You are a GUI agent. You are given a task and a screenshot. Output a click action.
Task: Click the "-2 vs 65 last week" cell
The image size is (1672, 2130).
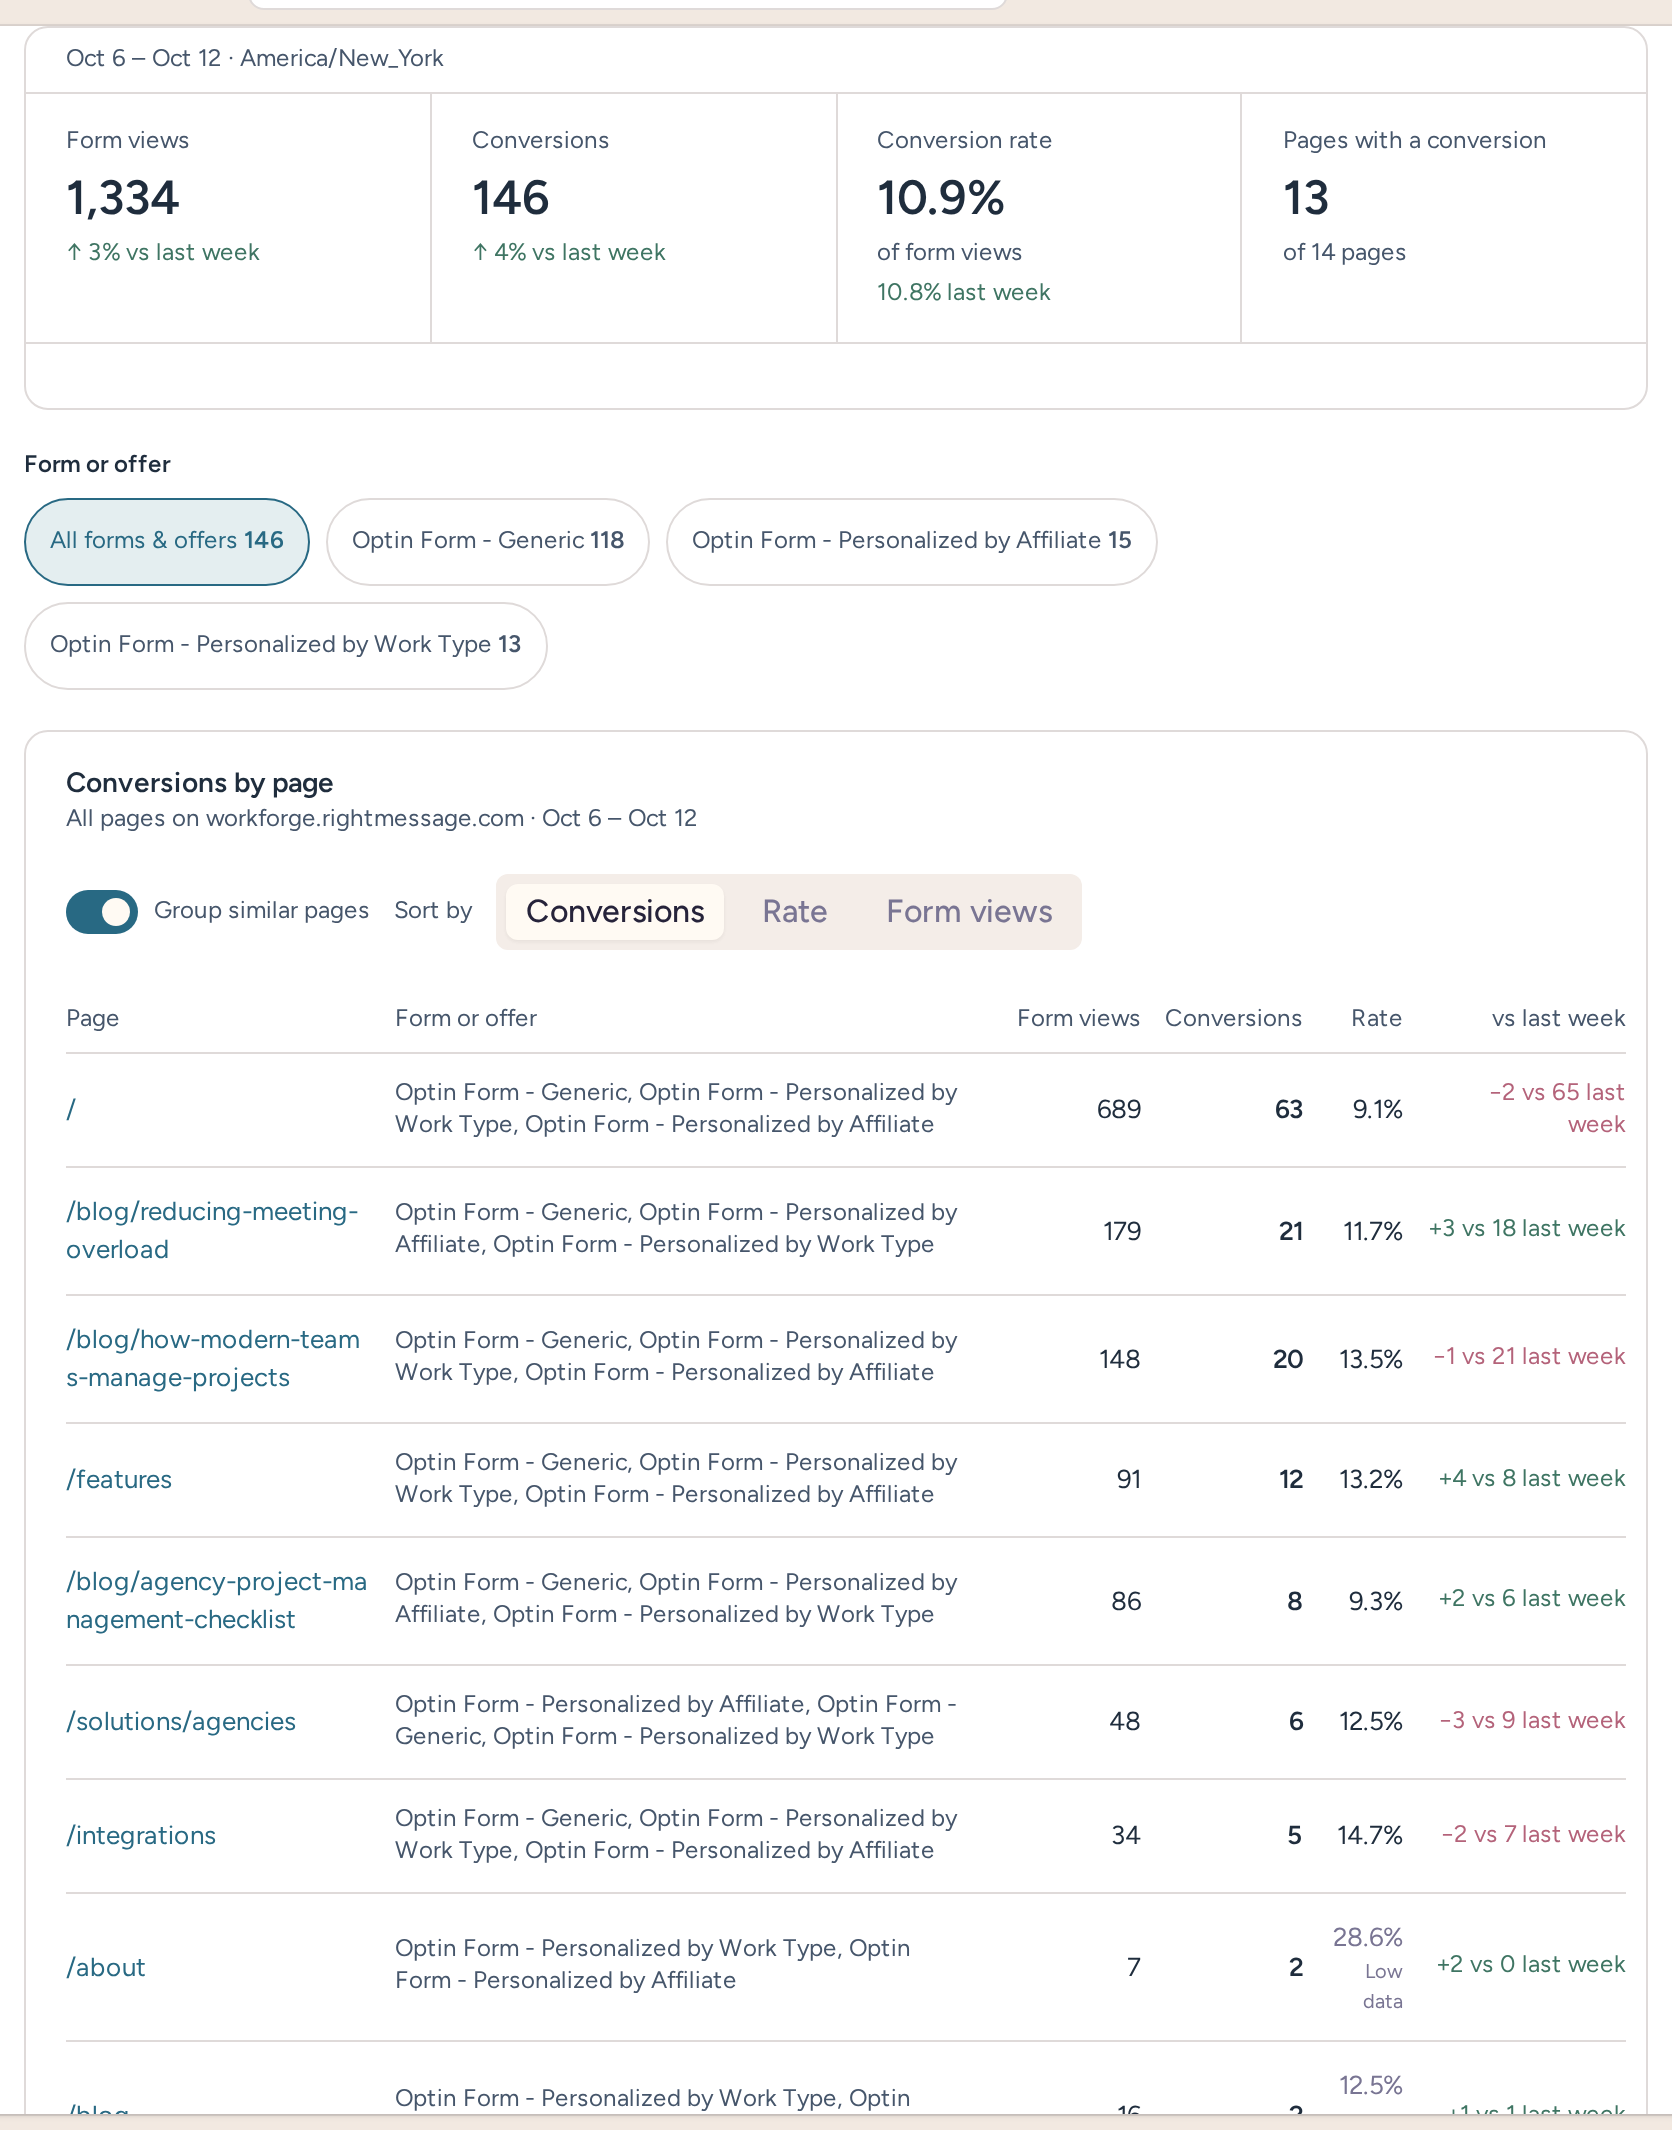point(1557,1108)
